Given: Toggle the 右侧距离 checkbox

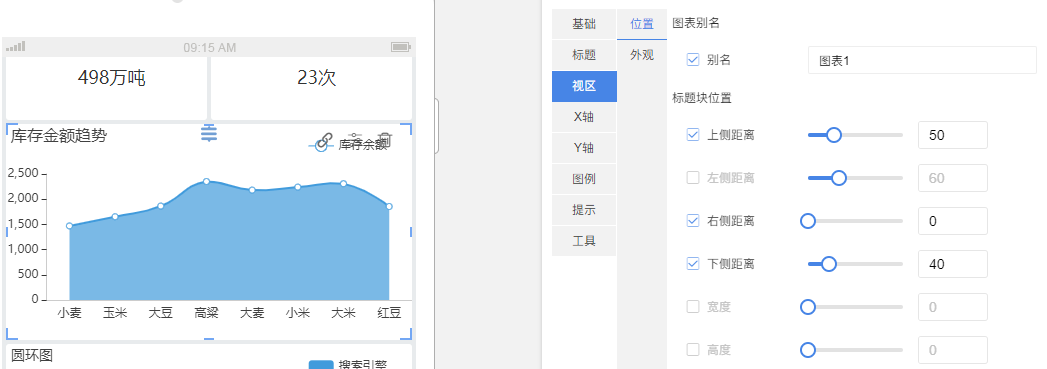Looking at the screenshot, I should (693, 220).
